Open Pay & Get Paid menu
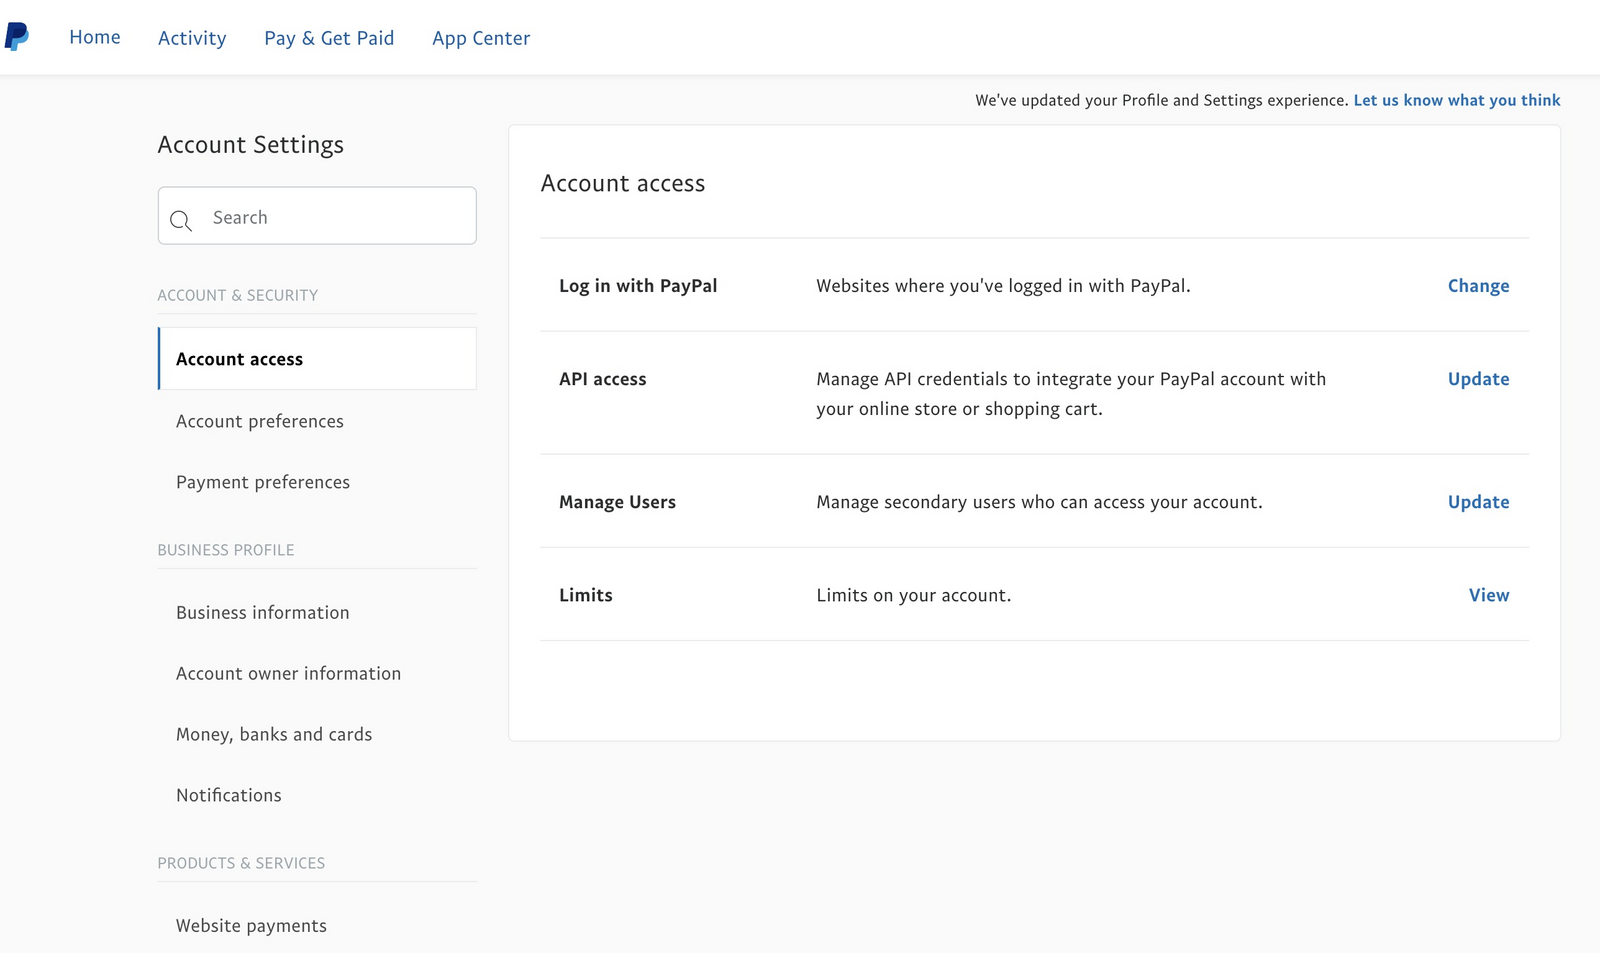 [x=329, y=38]
